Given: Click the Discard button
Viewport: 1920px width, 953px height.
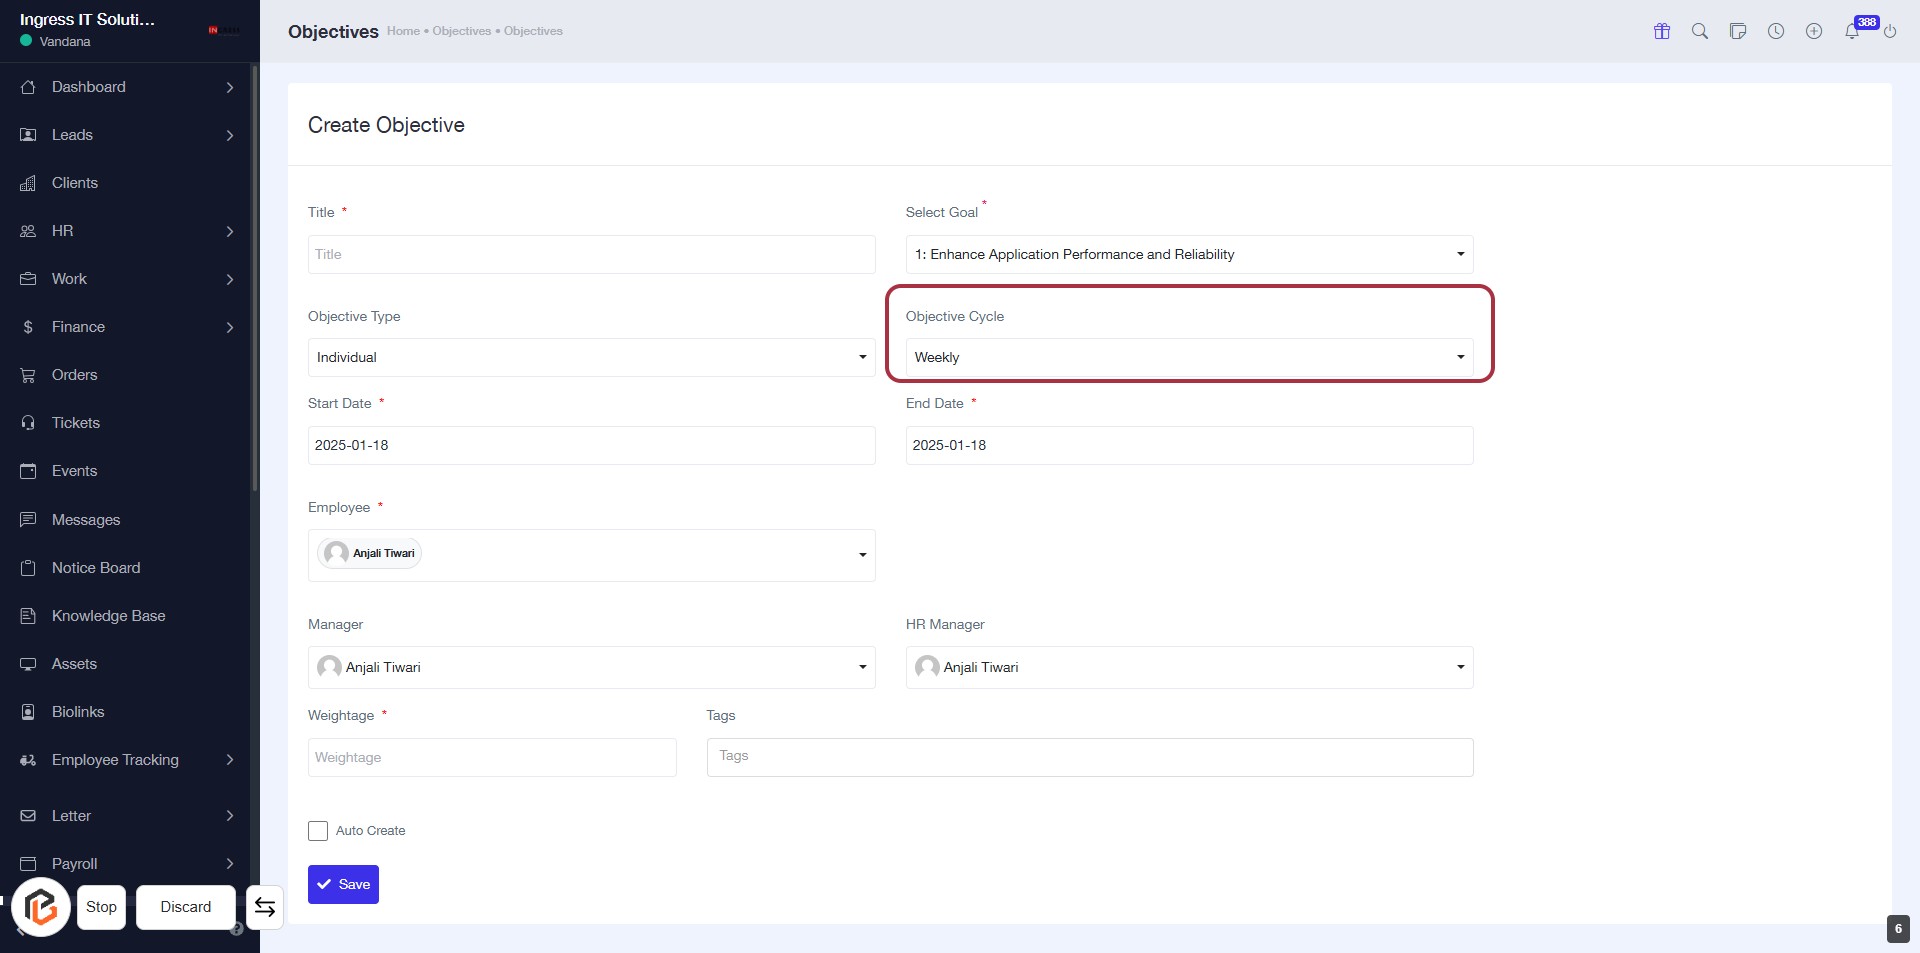Looking at the screenshot, I should (x=186, y=907).
